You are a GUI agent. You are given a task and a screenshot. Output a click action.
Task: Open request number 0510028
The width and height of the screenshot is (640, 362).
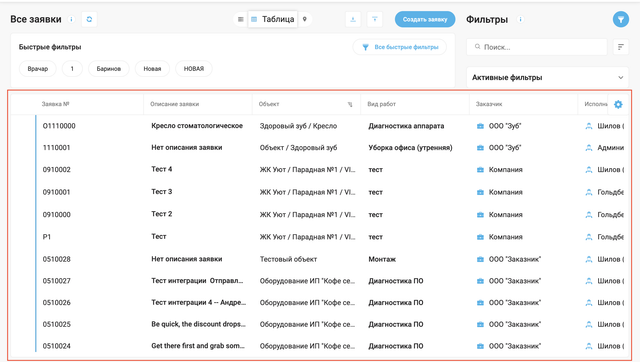click(57, 259)
